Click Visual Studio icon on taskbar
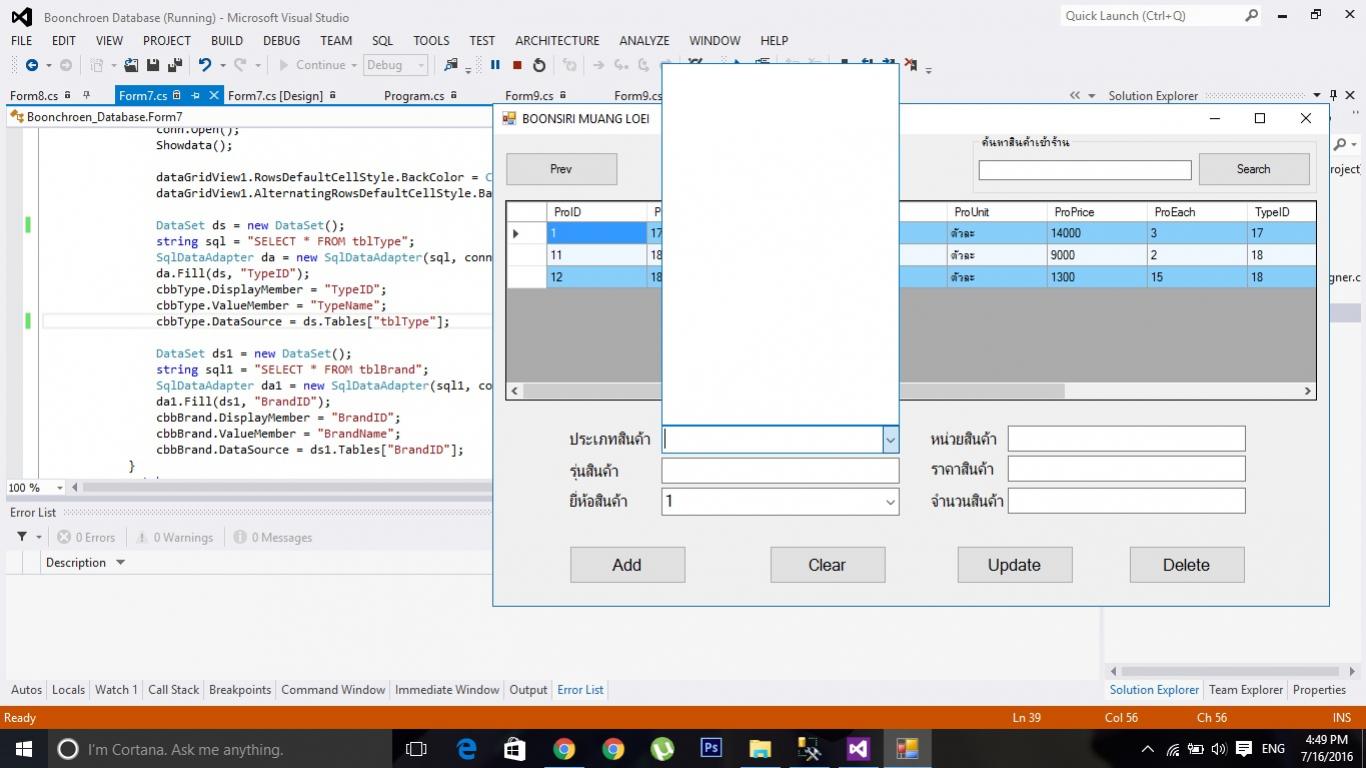 tap(858, 748)
